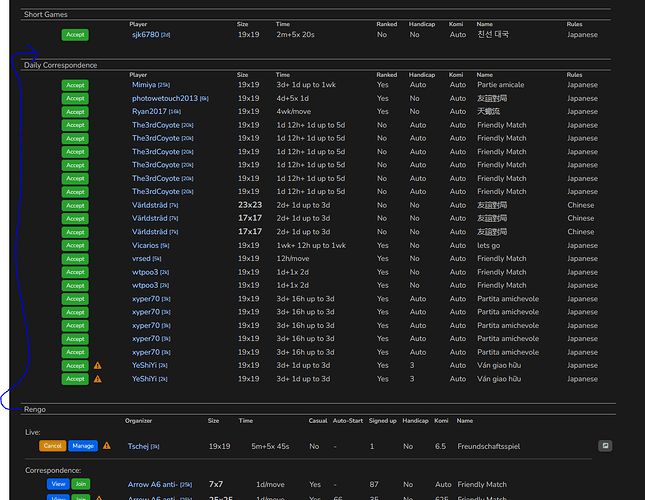Screen dimensions: 645x500
Task: Click the warning icon beside first YeShiYi challenge
Action: tap(97, 366)
